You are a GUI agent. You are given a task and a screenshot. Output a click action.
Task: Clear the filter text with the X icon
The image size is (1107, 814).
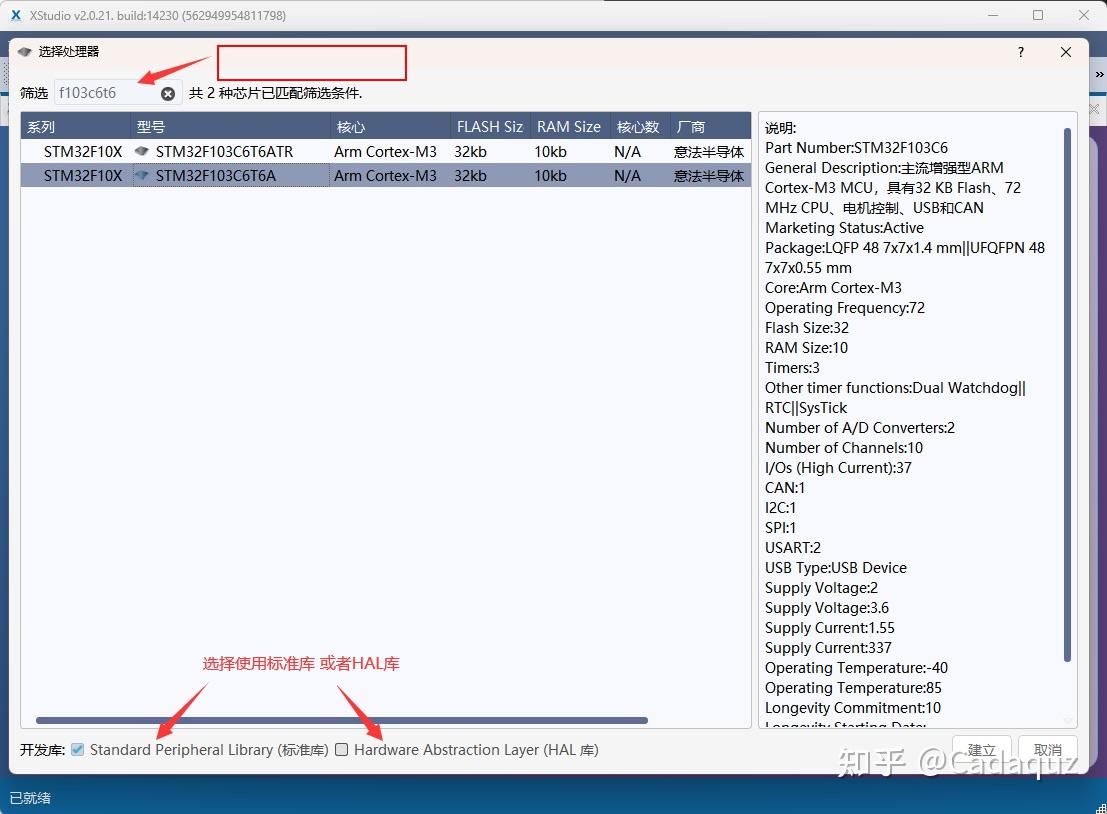[x=168, y=94]
